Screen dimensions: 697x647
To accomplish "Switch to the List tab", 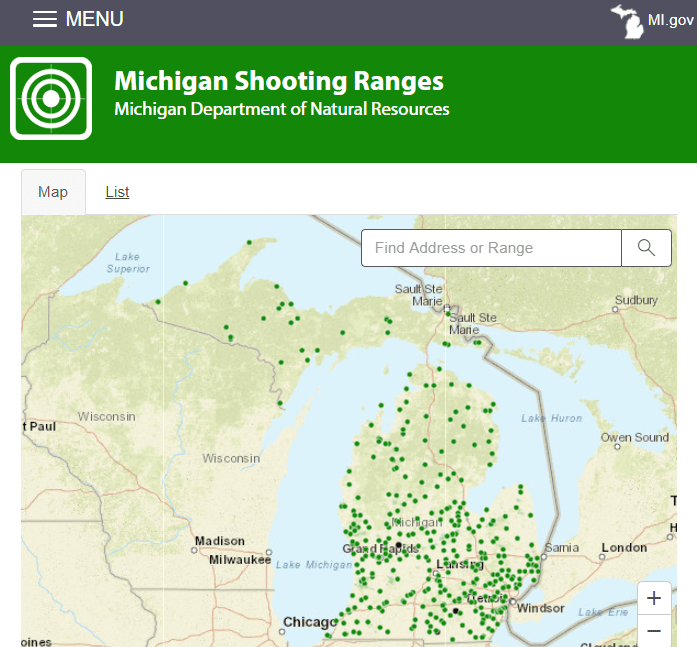I will pyautogui.click(x=117, y=192).
